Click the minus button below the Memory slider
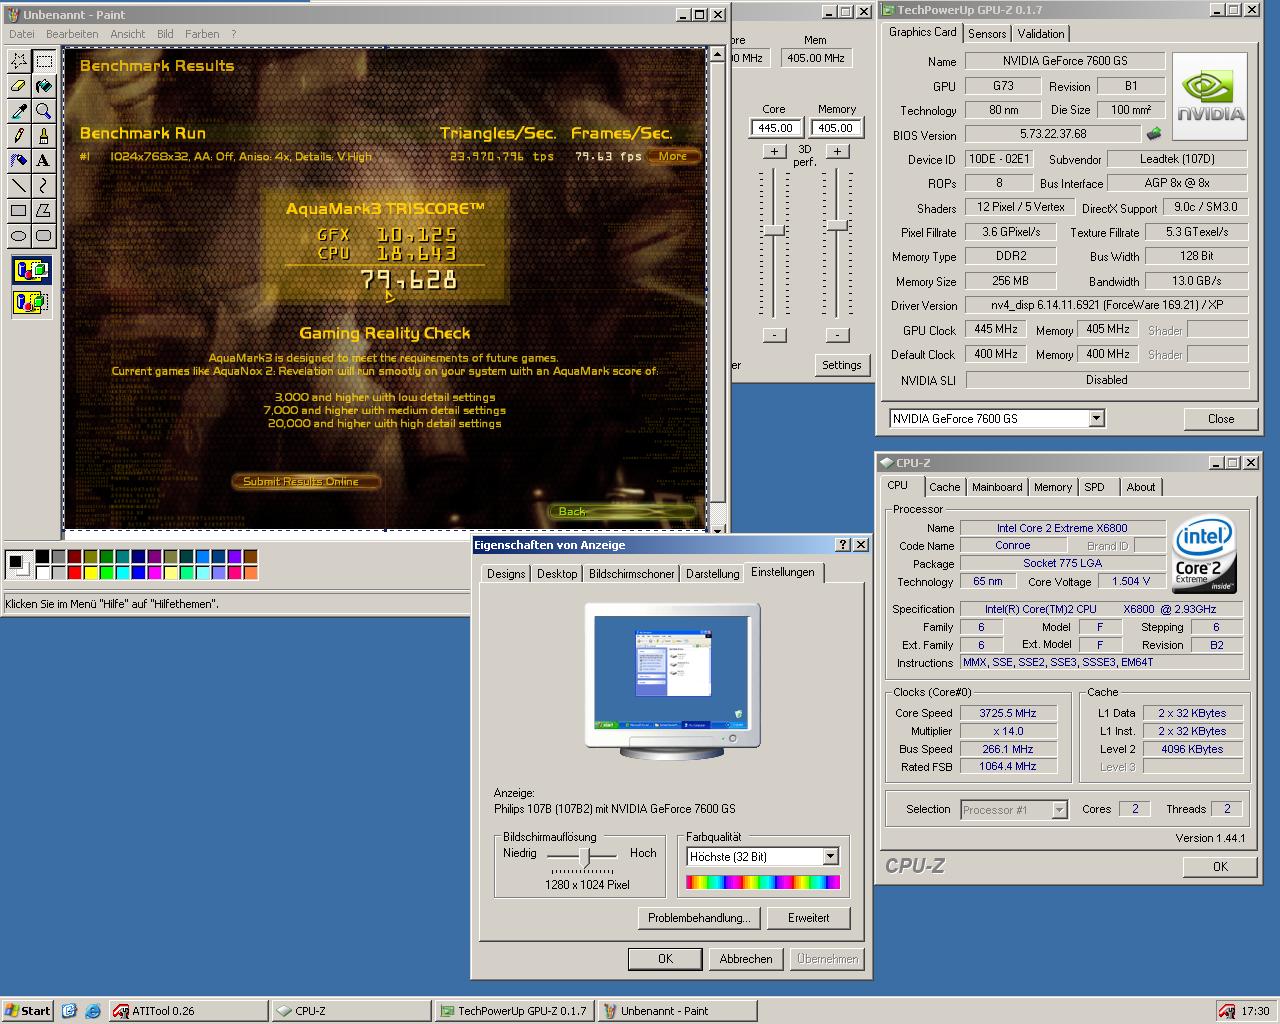Image resolution: width=1280 pixels, height=1024 pixels. (x=838, y=335)
